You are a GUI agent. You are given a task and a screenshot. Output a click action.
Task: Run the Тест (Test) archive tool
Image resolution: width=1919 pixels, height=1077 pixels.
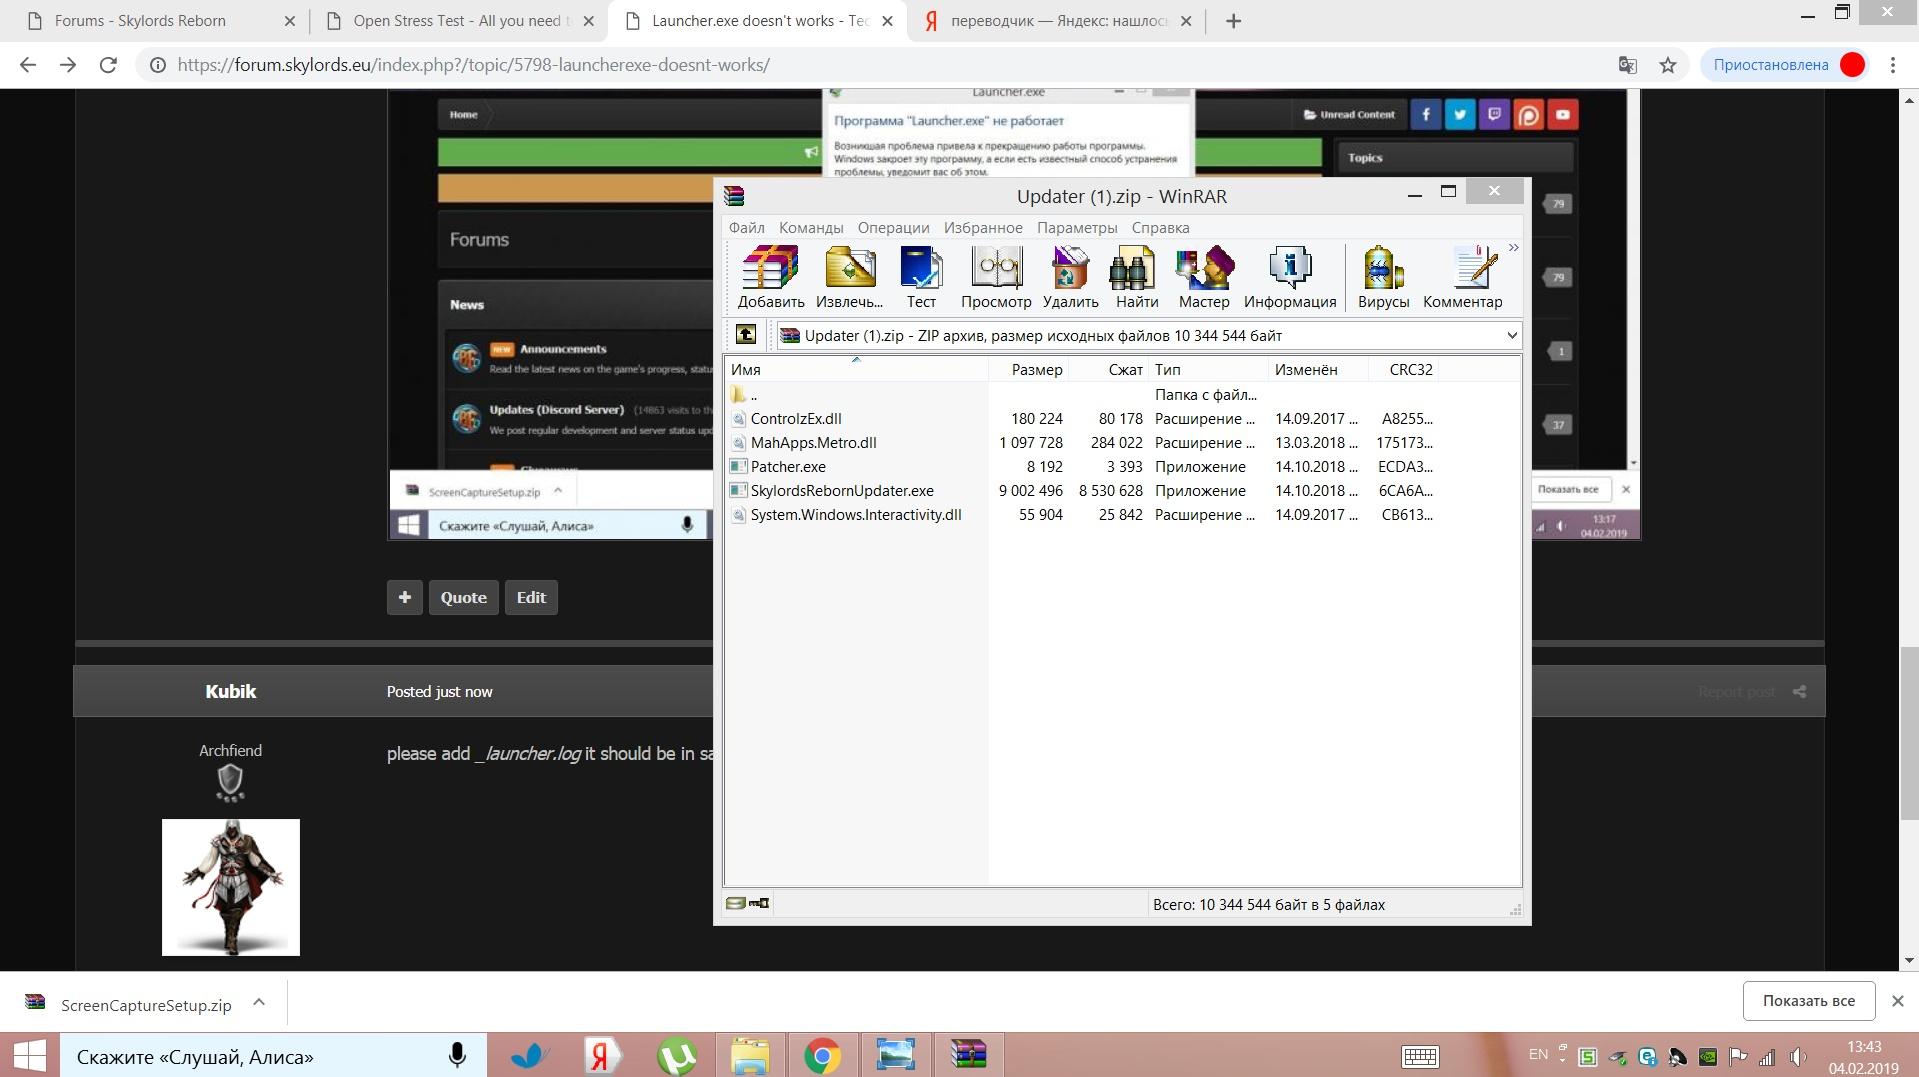click(x=921, y=277)
